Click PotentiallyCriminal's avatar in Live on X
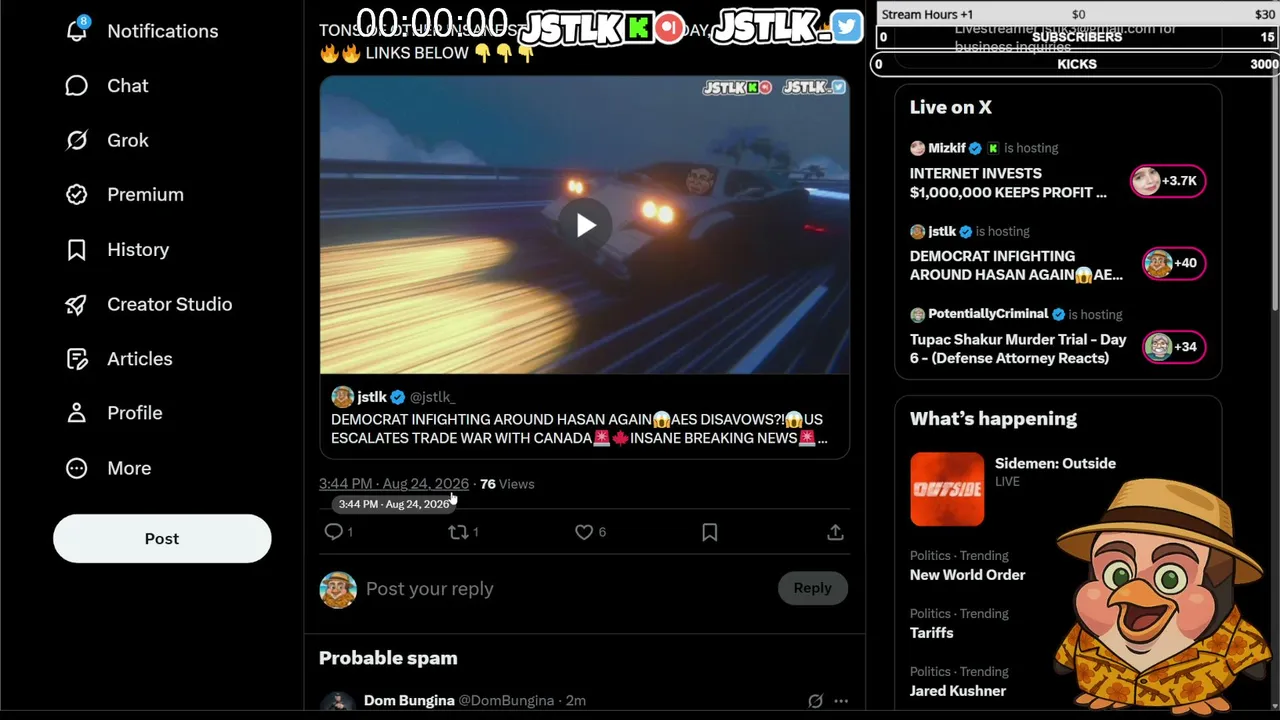The image size is (1280, 720). point(917,314)
